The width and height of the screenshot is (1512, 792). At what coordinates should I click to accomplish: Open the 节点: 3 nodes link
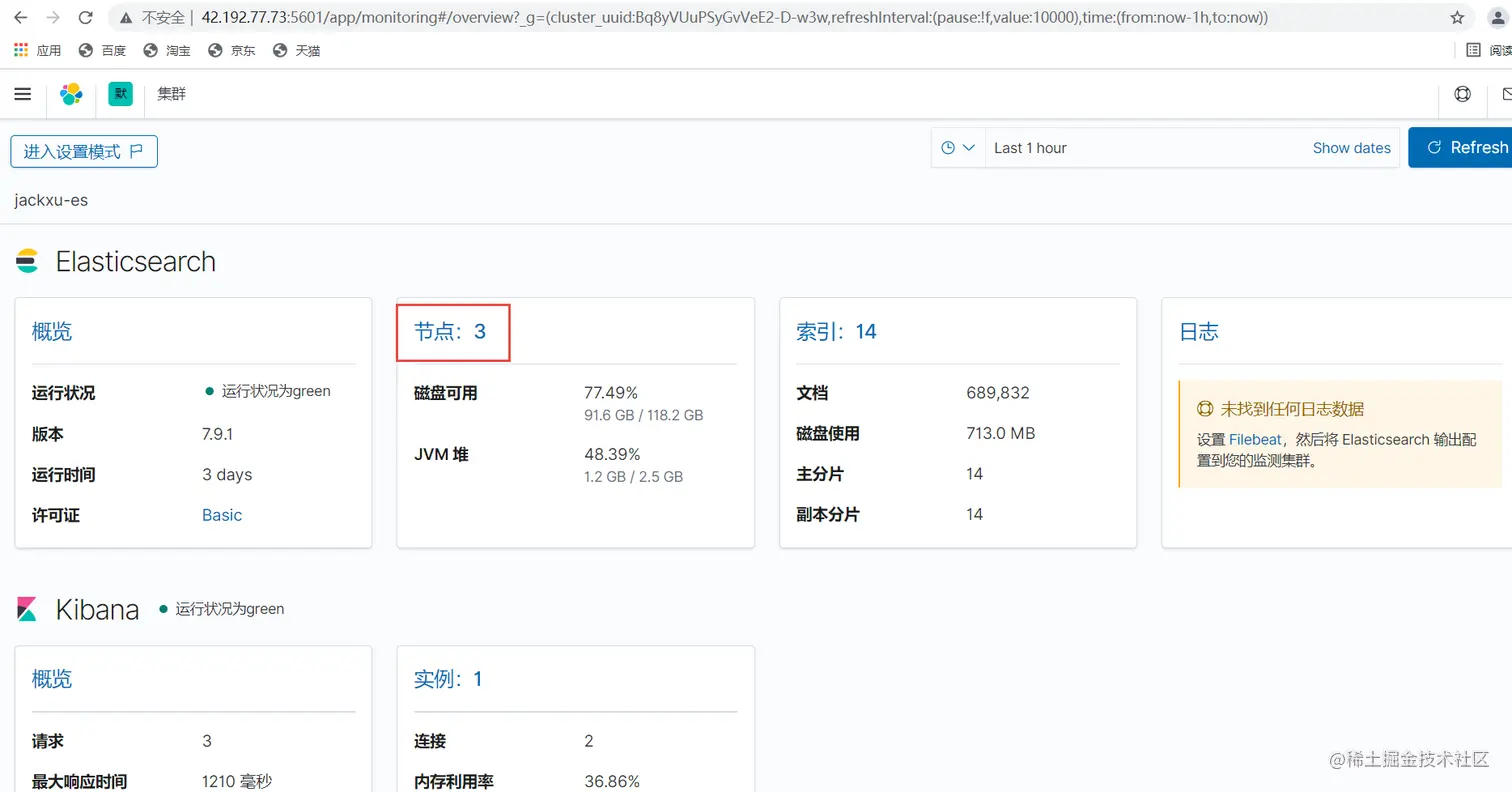[x=450, y=331]
